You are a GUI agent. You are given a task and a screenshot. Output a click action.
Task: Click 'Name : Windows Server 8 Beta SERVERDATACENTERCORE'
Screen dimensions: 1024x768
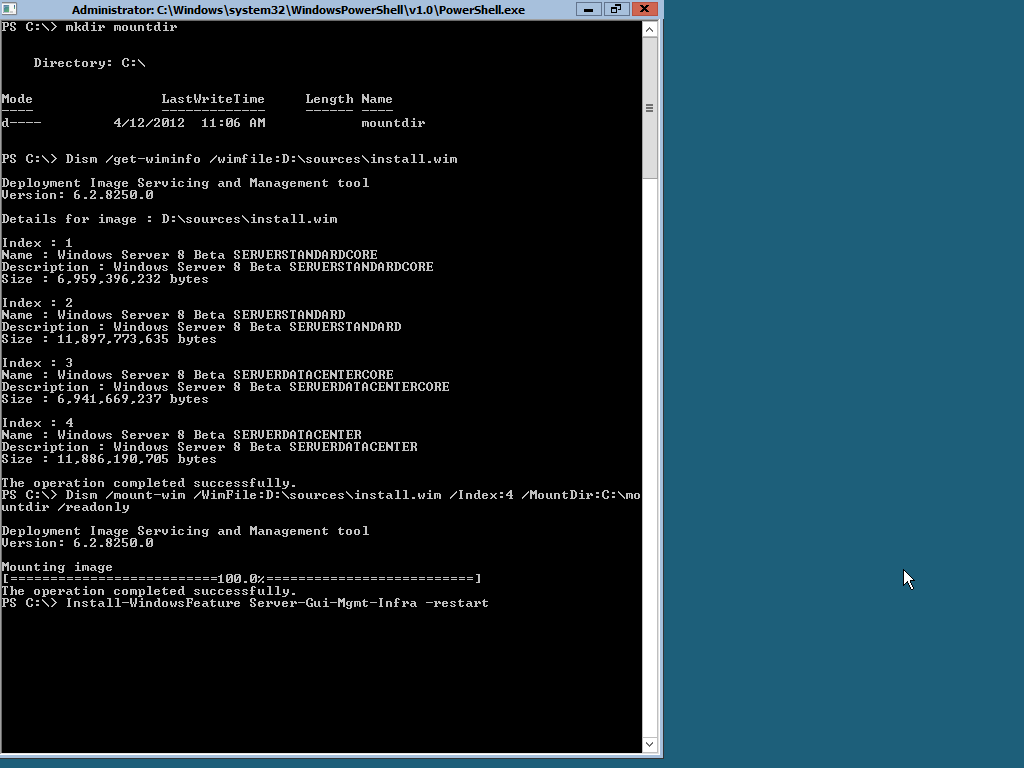pyautogui.click(x=197, y=375)
